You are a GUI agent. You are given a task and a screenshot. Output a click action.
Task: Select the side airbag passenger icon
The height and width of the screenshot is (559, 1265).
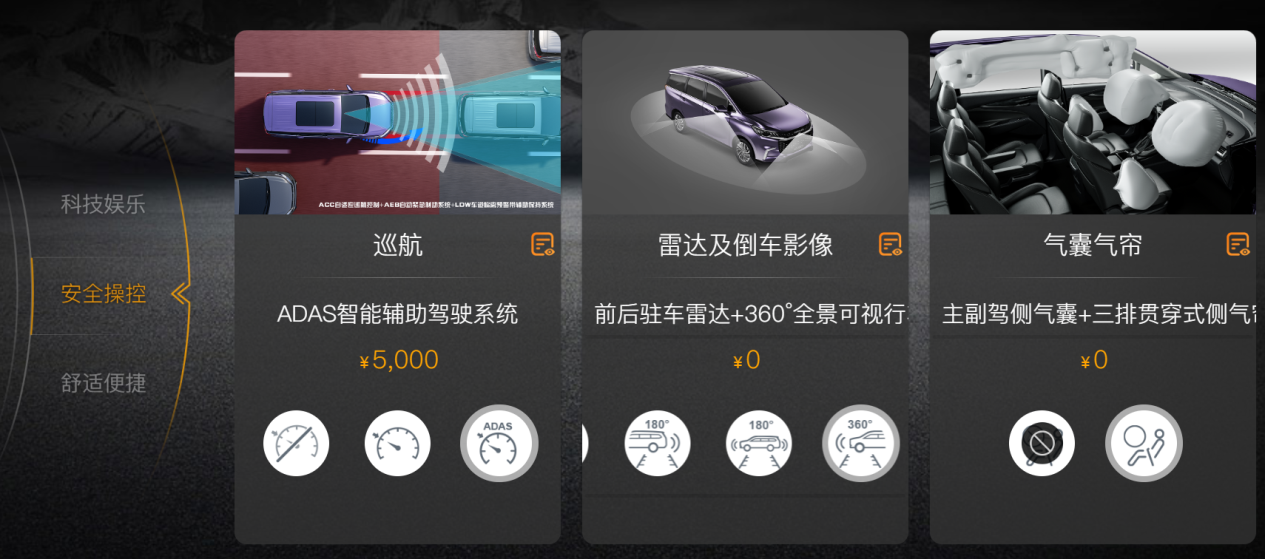pos(1144,443)
